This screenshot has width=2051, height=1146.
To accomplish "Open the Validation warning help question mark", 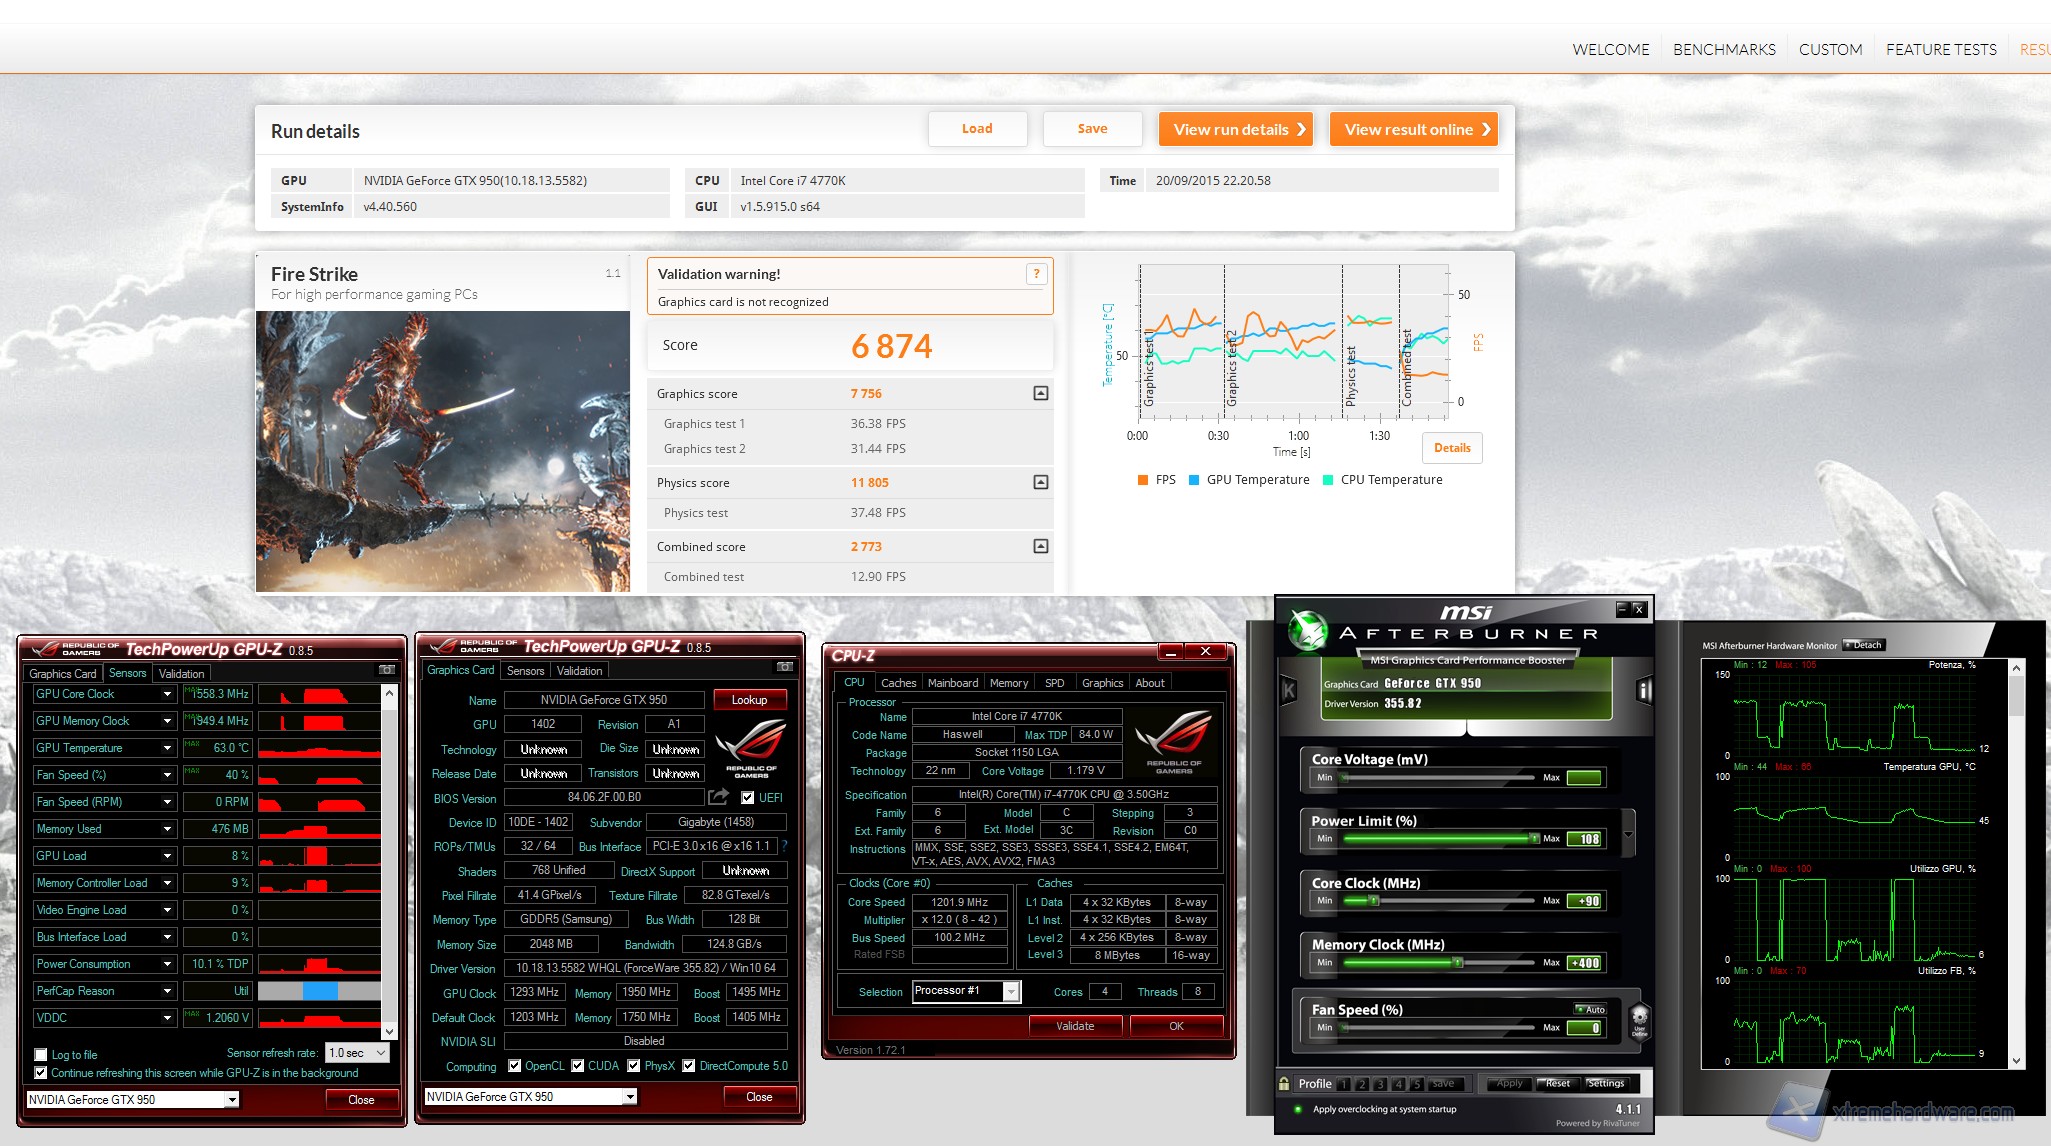I will (1036, 273).
